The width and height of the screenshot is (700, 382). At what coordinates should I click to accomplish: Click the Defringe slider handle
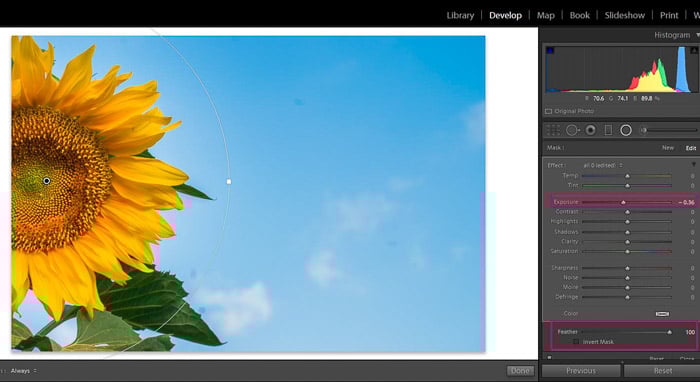[x=627, y=297]
